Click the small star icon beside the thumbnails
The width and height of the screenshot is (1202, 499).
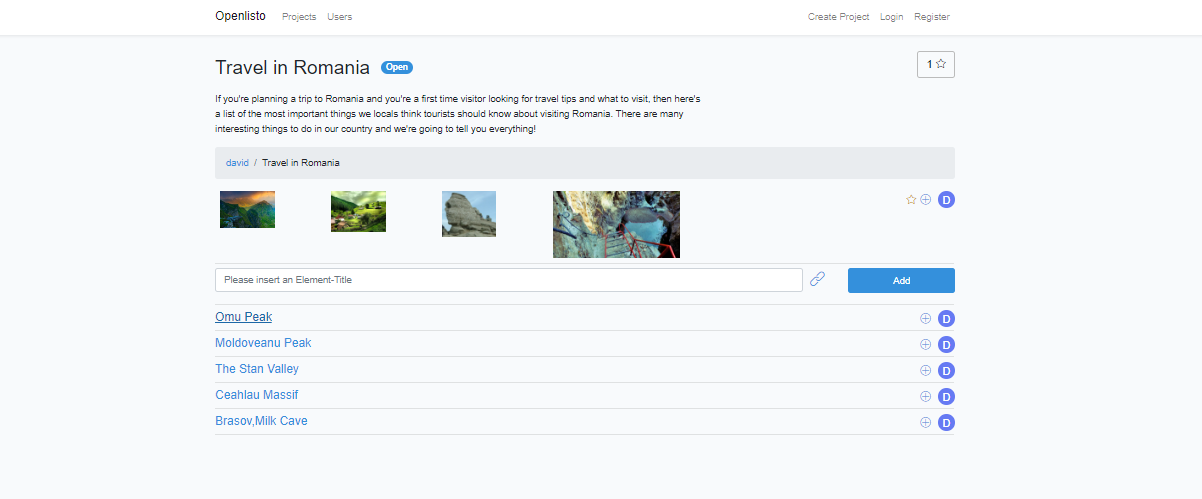[x=911, y=200]
